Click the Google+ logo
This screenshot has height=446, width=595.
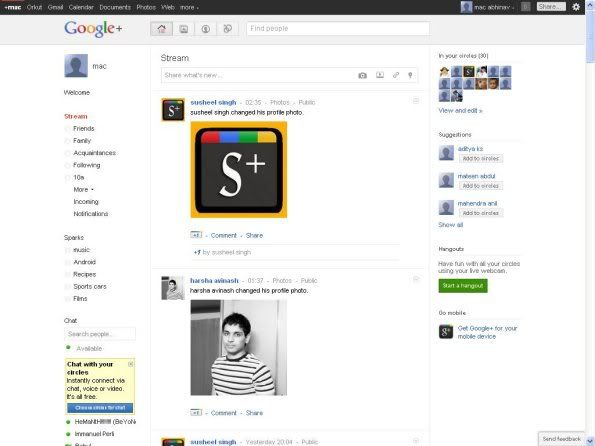tap(93, 29)
